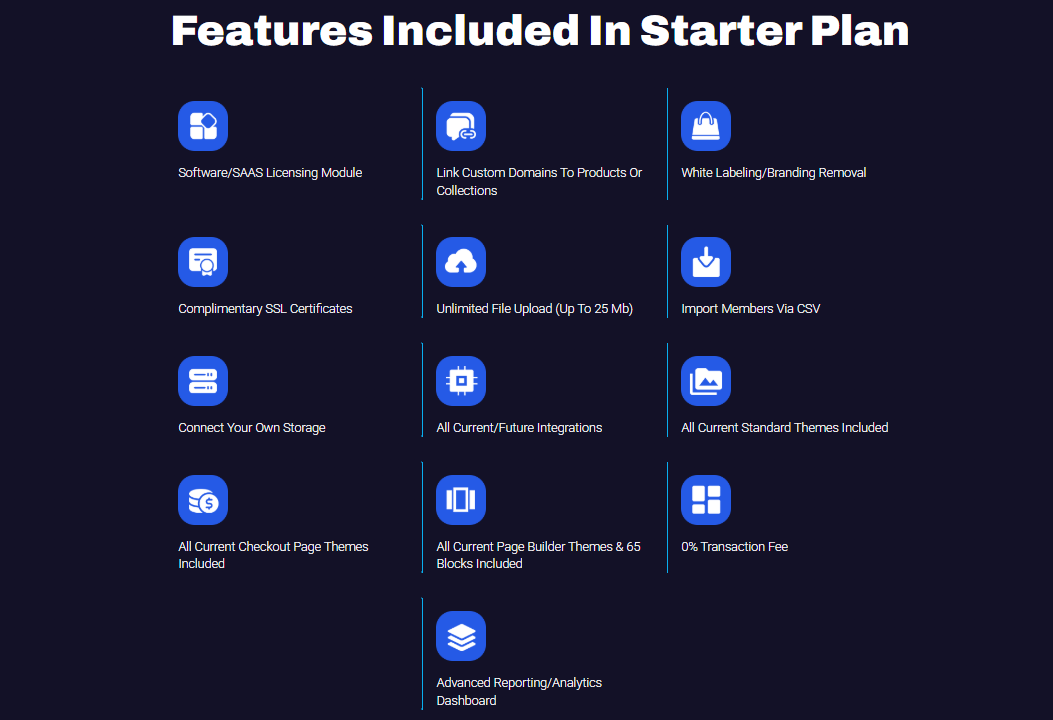Click the "Complimentary SSL Certificates" label
1053x720 pixels.
(x=265, y=309)
